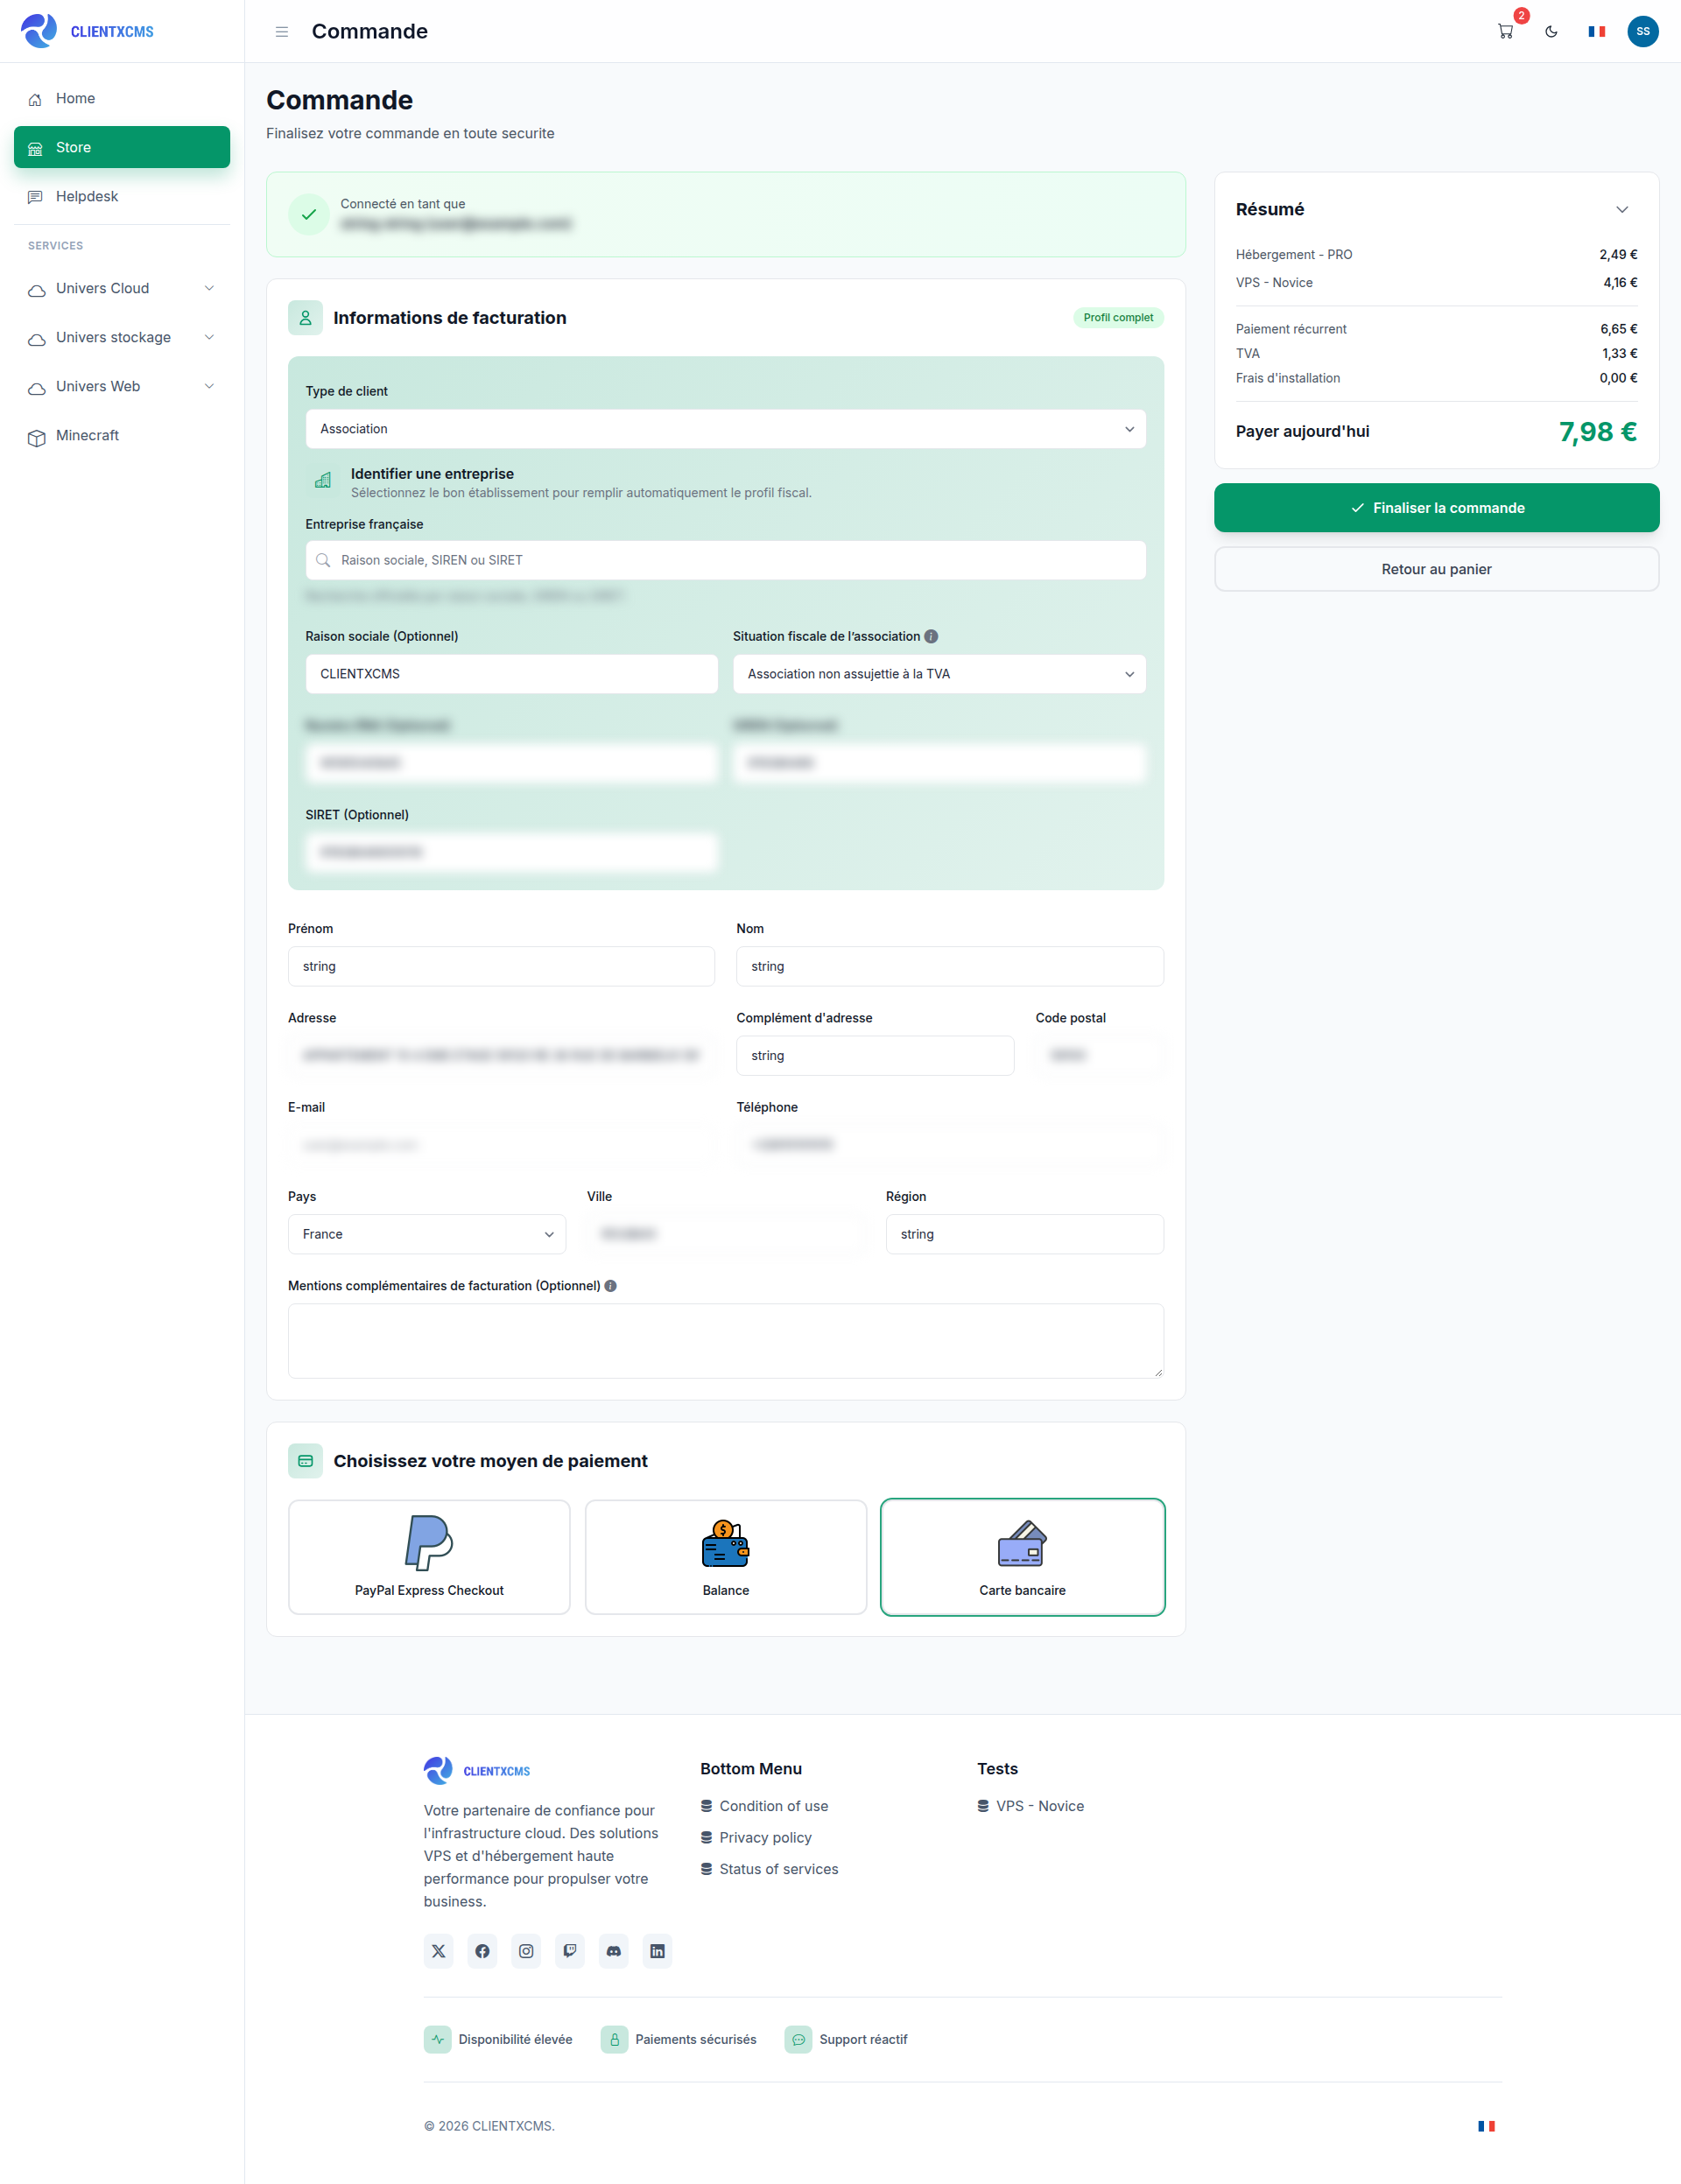This screenshot has height=2184, width=1681.
Task: Go to Home in sidebar
Action: pos(122,99)
